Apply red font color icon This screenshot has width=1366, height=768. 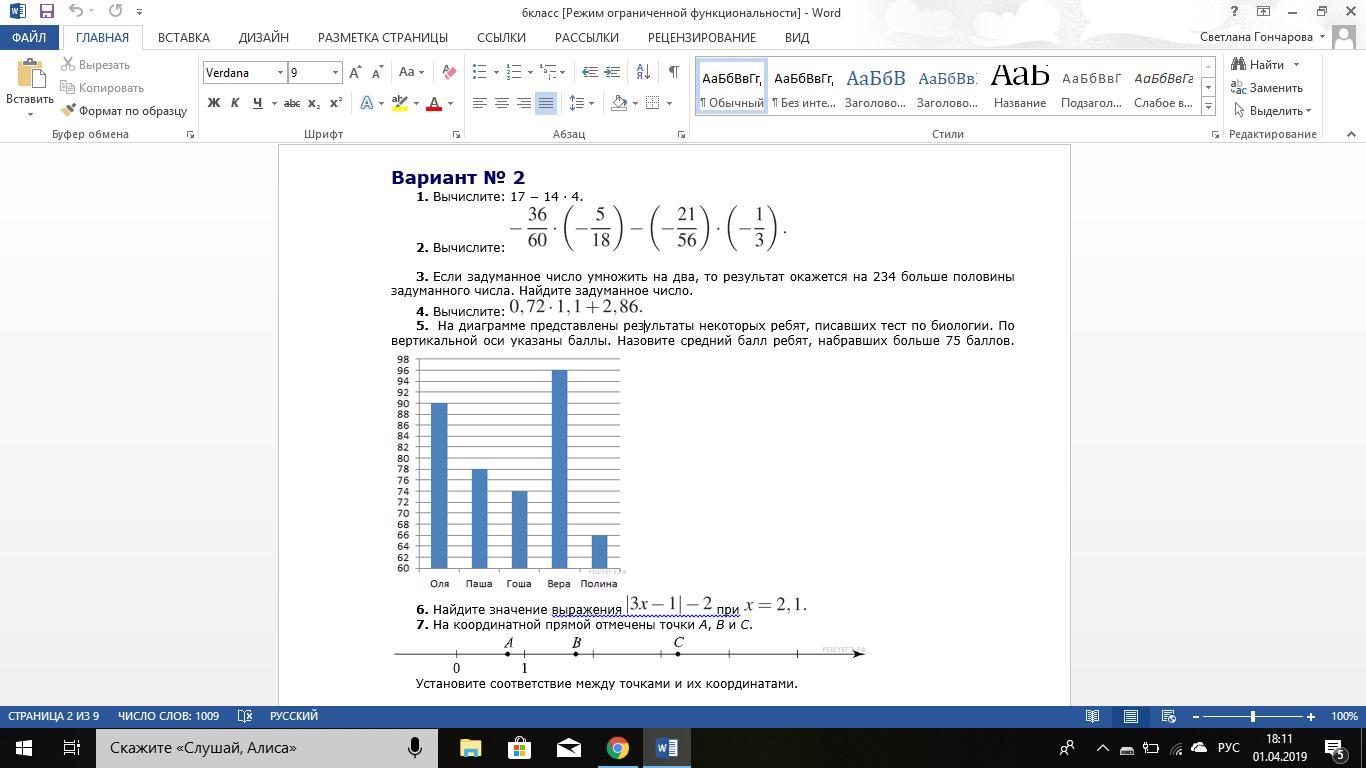[434, 103]
